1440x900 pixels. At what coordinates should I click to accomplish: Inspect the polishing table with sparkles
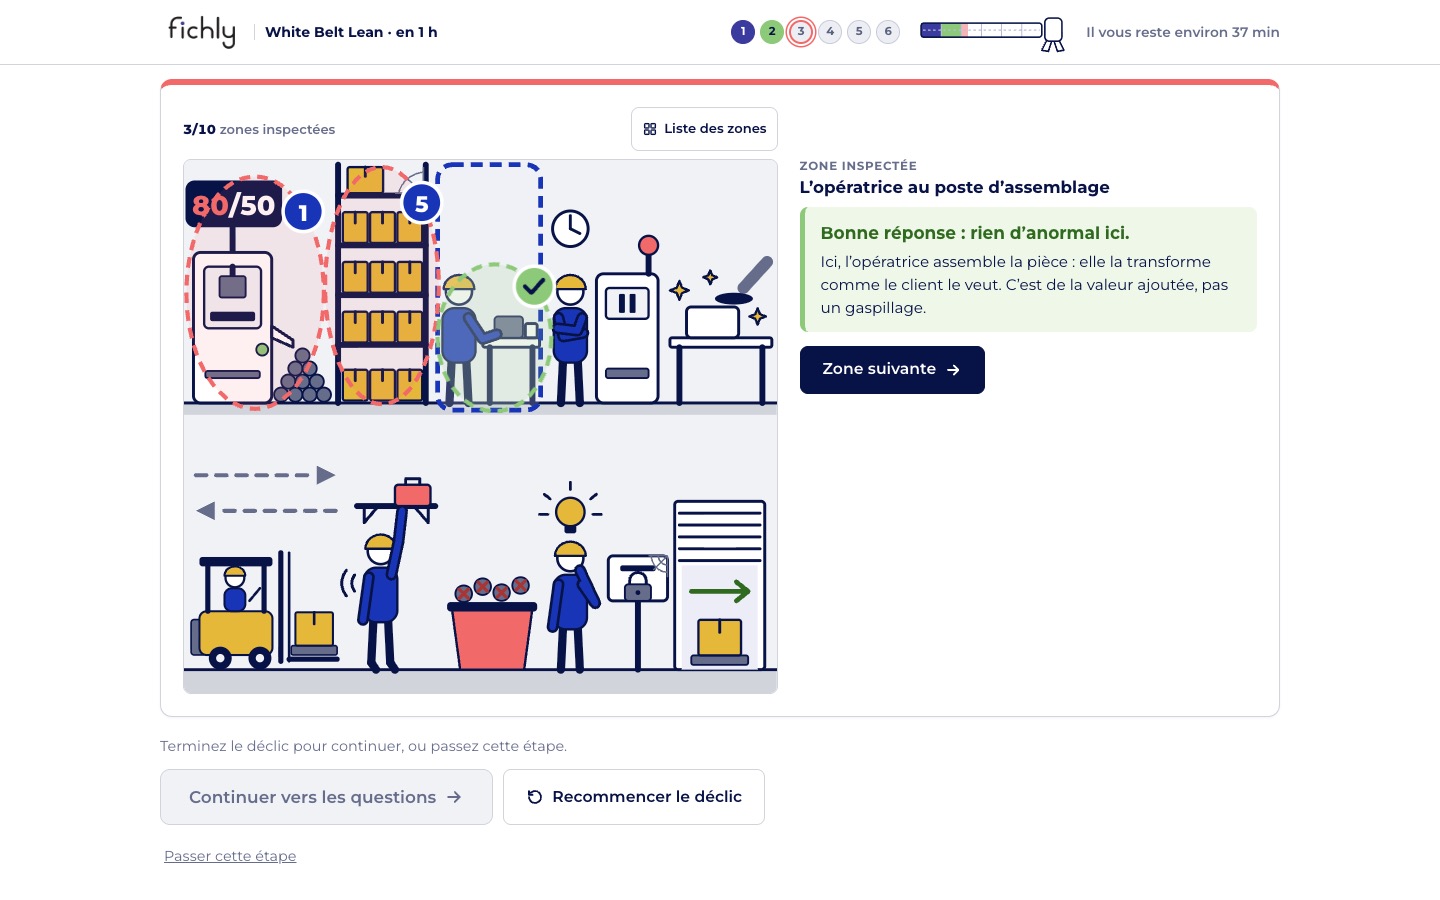pos(722,330)
